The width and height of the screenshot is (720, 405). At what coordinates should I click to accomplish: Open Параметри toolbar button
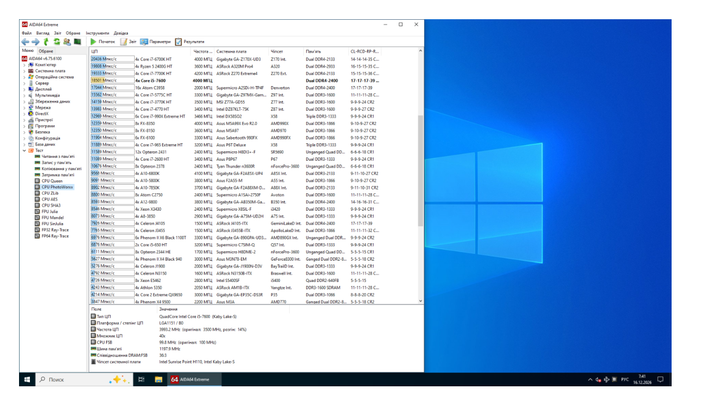click(155, 42)
